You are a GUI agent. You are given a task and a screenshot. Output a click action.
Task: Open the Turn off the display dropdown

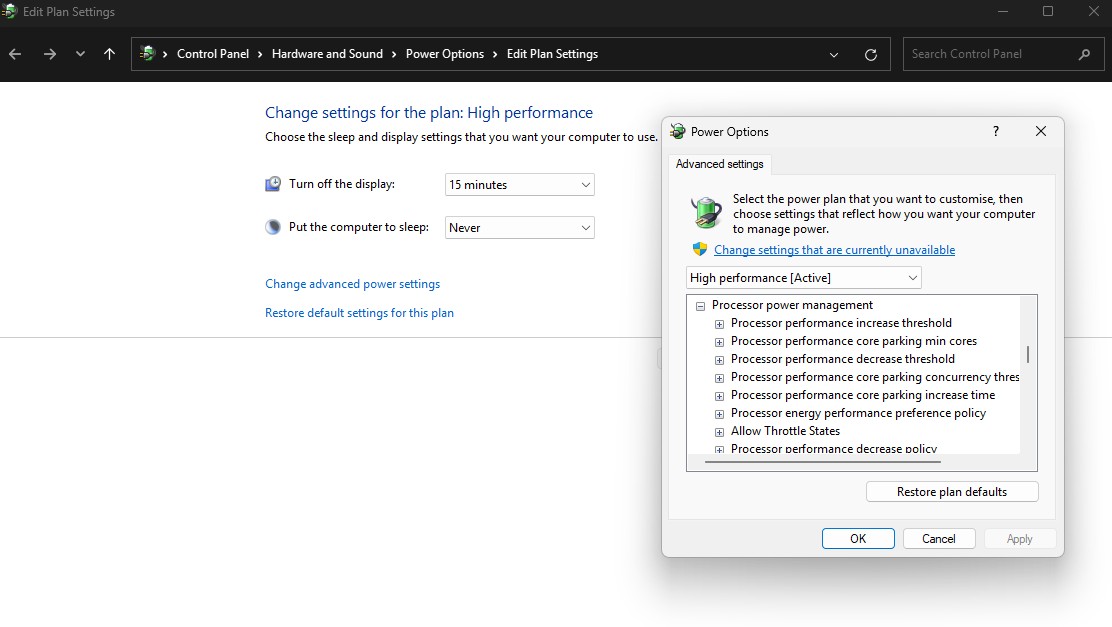519,185
